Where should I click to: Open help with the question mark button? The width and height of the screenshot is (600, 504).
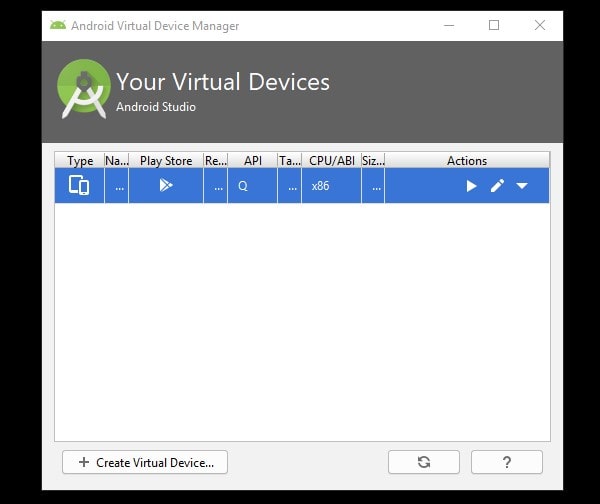pos(507,462)
